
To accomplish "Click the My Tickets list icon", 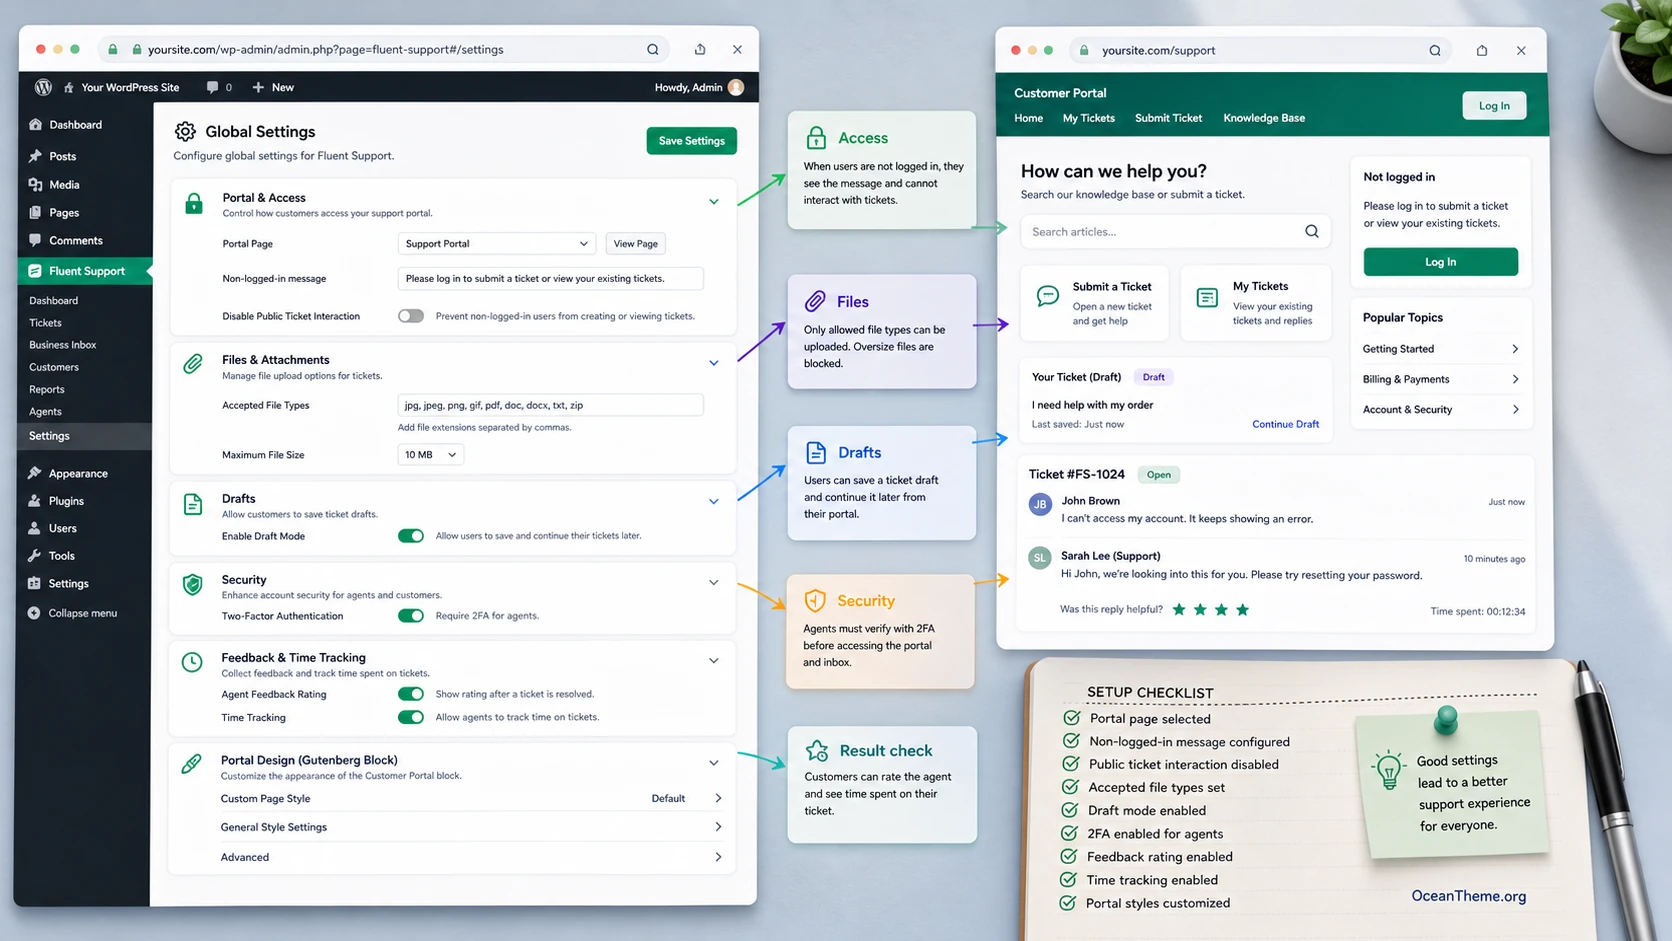I will (x=1207, y=298).
